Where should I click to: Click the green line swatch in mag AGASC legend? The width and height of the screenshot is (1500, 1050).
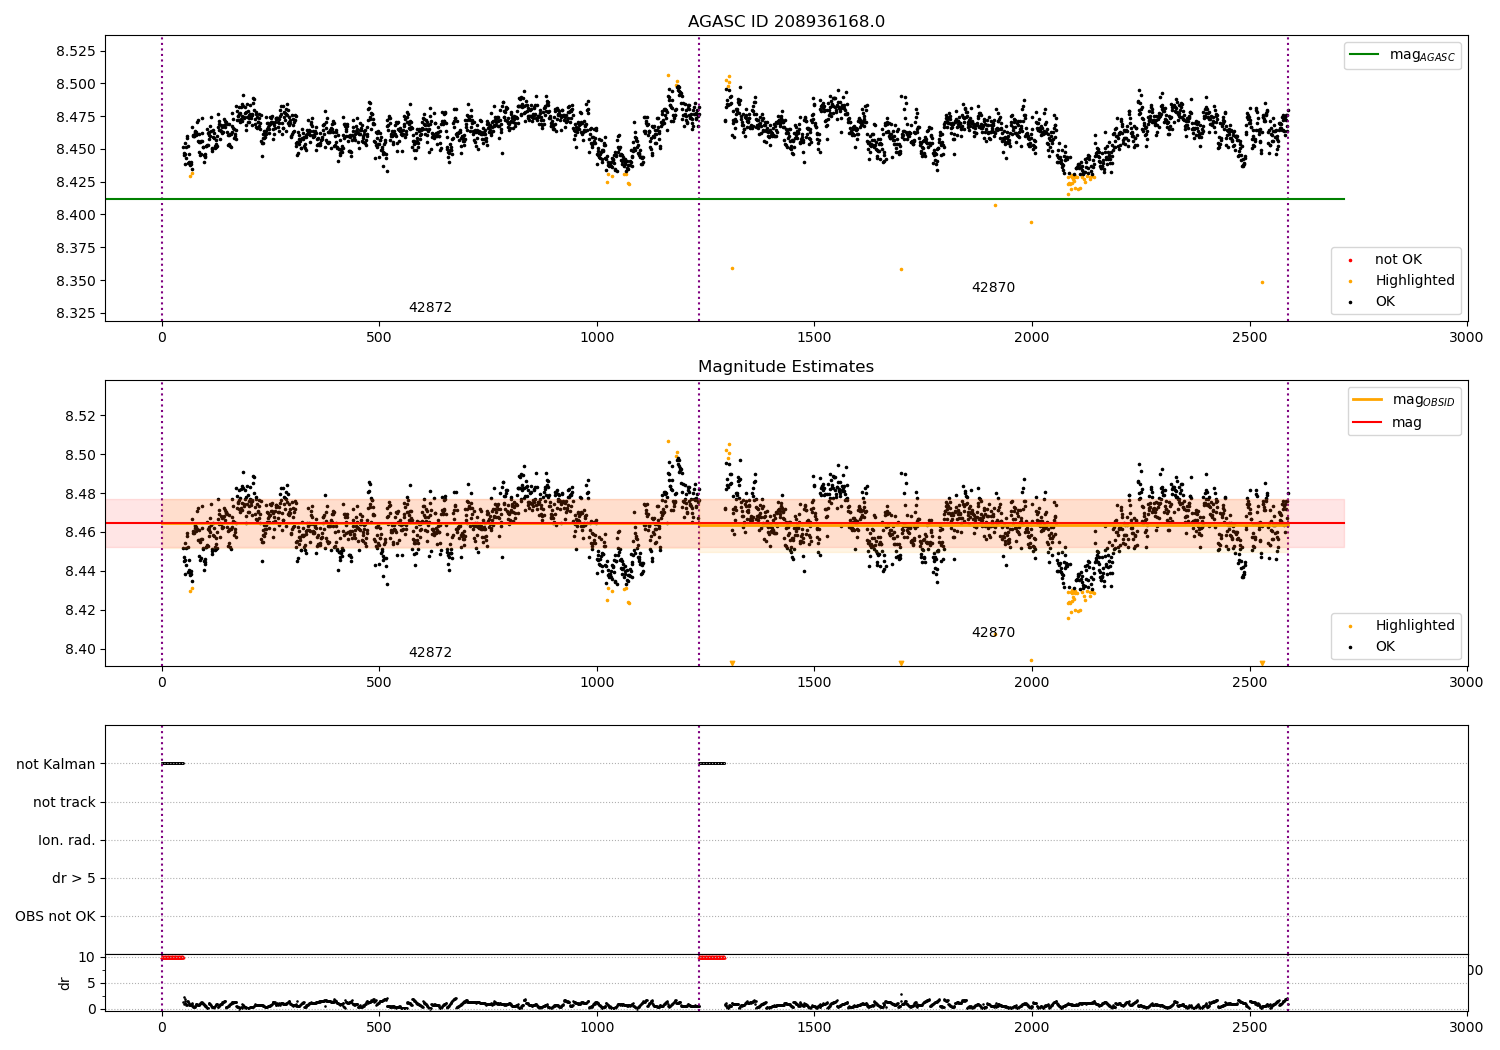click(1364, 54)
